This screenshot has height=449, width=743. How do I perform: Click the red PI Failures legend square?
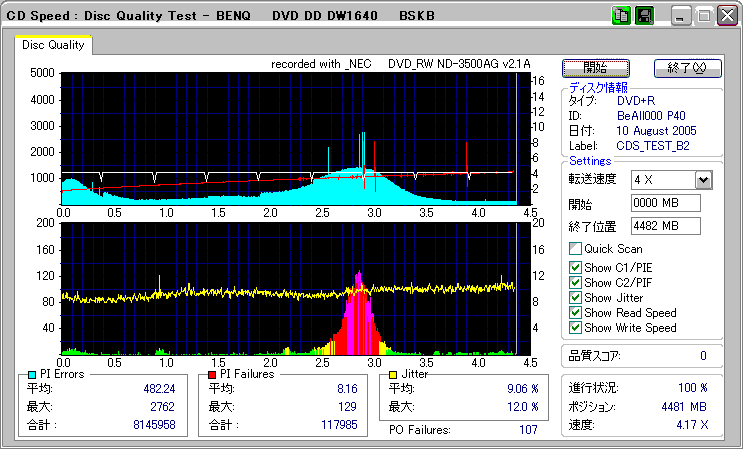pyautogui.click(x=213, y=374)
